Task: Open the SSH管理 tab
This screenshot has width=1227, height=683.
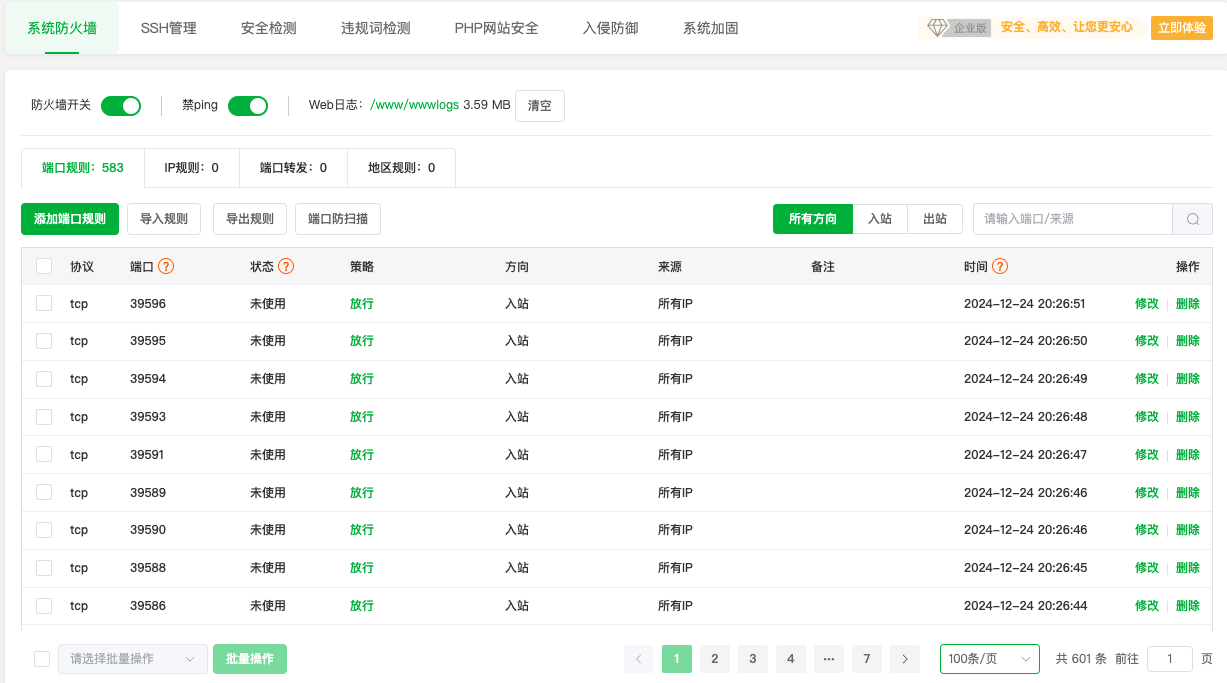Action: pos(169,28)
